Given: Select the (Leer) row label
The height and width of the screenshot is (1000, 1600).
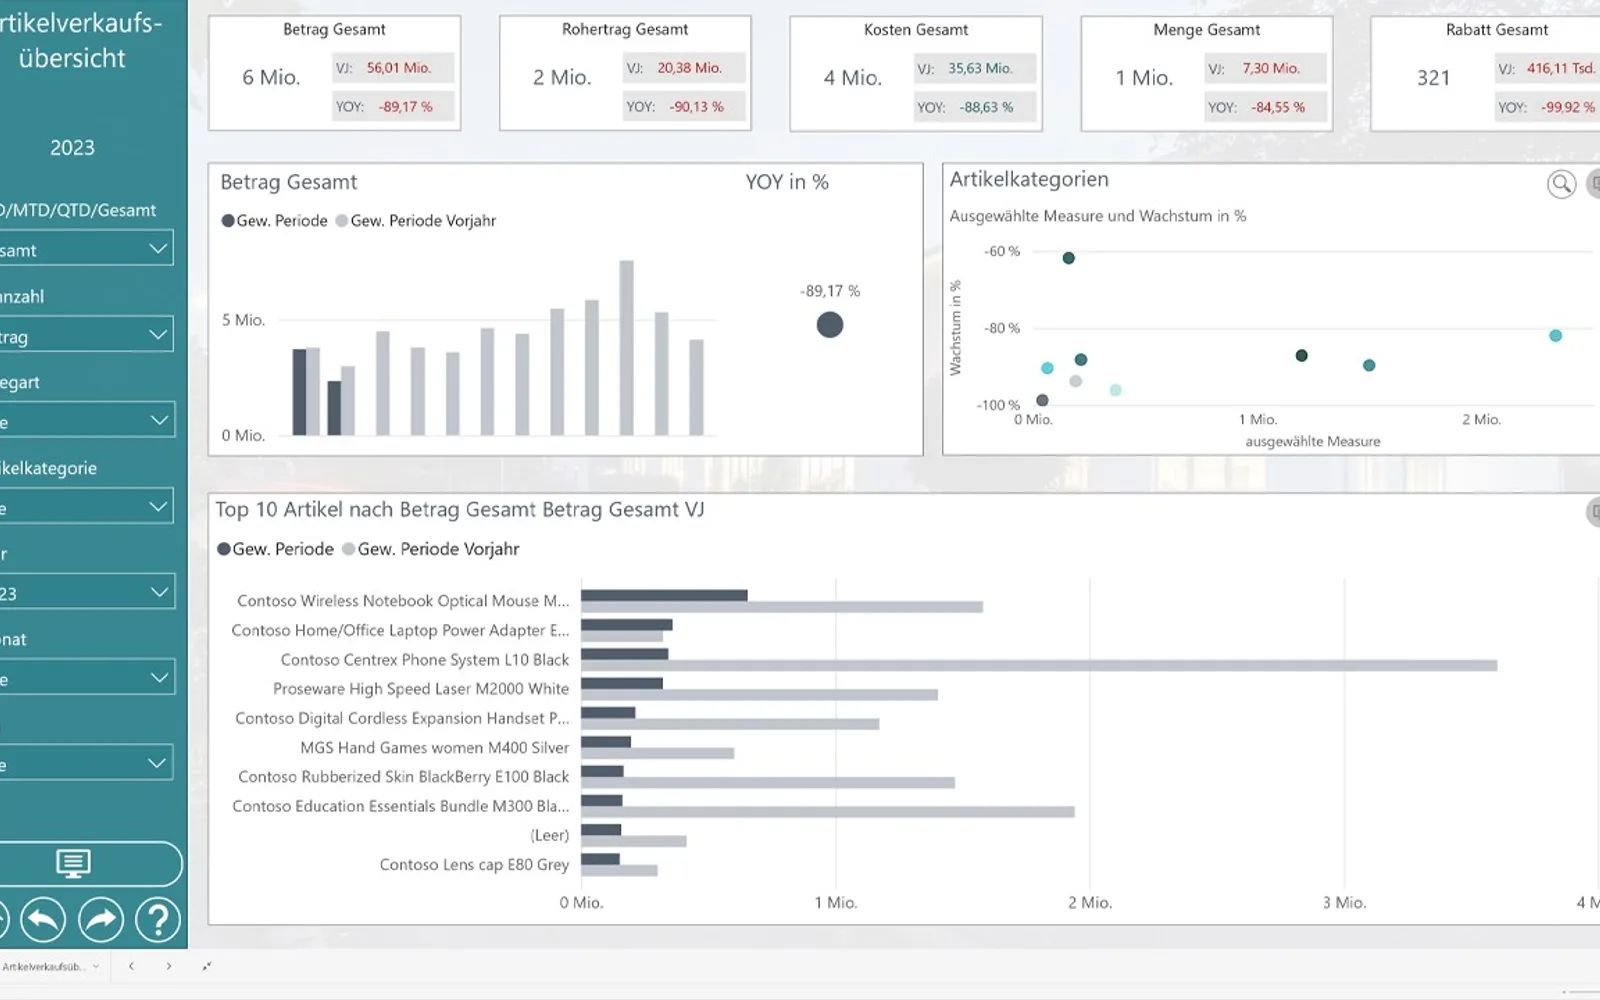Looking at the screenshot, I should pyautogui.click(x=550, y=835).
